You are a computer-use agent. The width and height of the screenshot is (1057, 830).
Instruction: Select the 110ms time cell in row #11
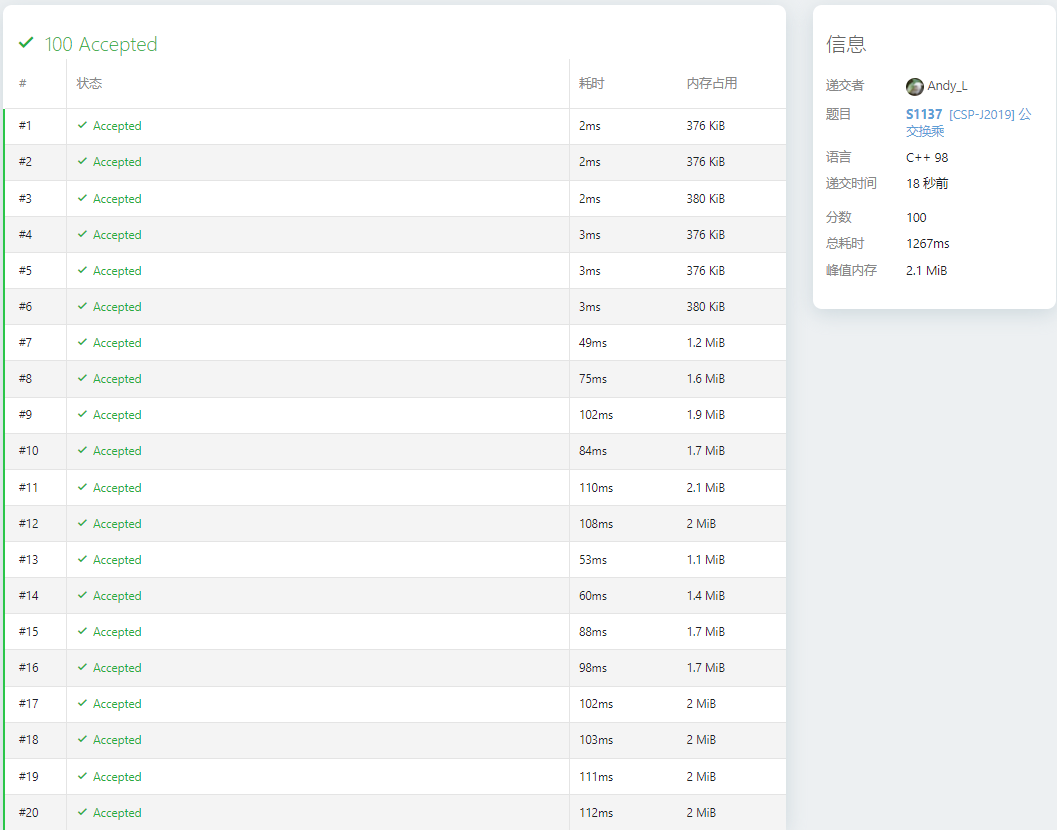(x=596, y=487)
